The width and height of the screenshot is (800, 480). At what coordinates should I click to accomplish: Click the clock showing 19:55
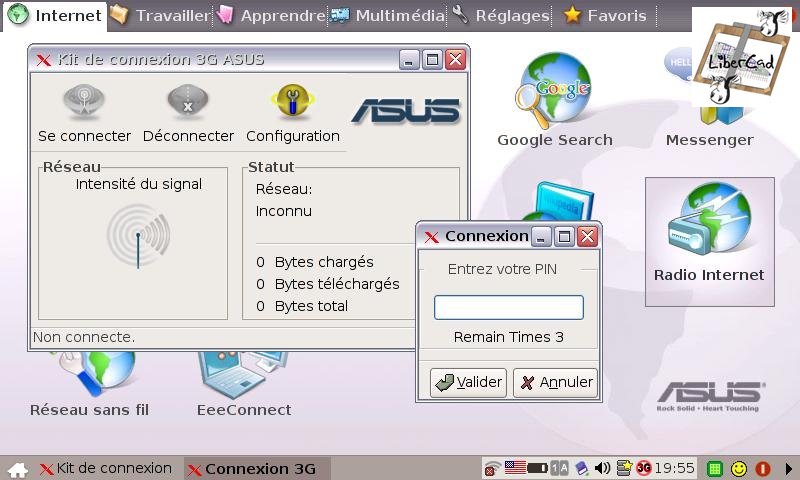[x=674, y=468]
